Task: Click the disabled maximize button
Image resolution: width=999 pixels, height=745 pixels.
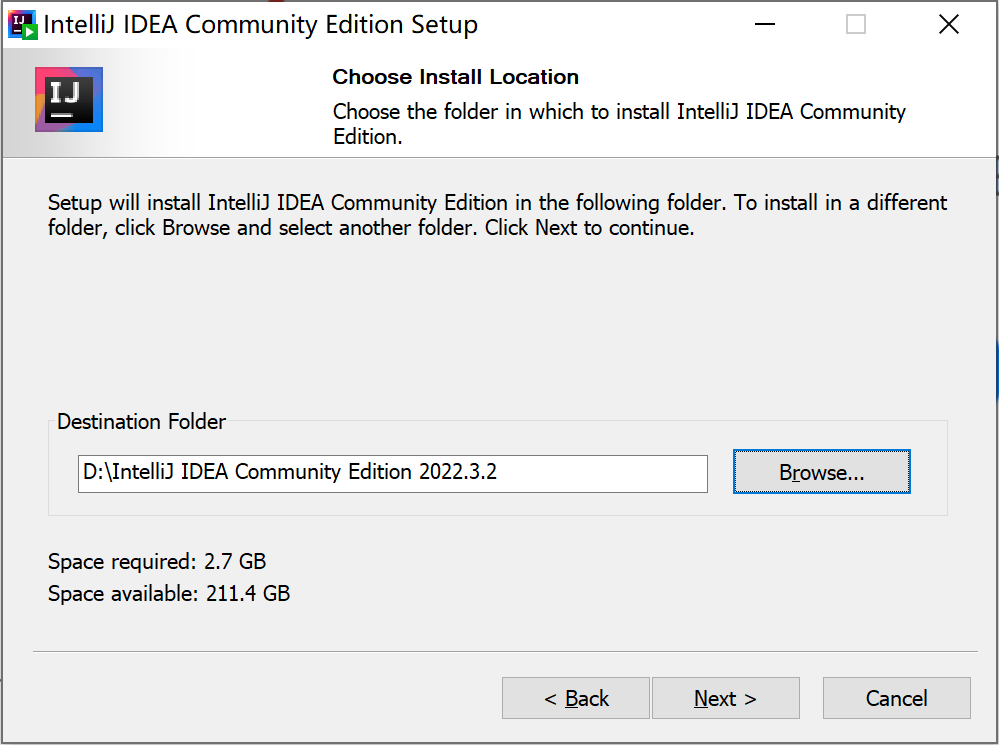Action: pyautogui.click(x=856, y=25)
